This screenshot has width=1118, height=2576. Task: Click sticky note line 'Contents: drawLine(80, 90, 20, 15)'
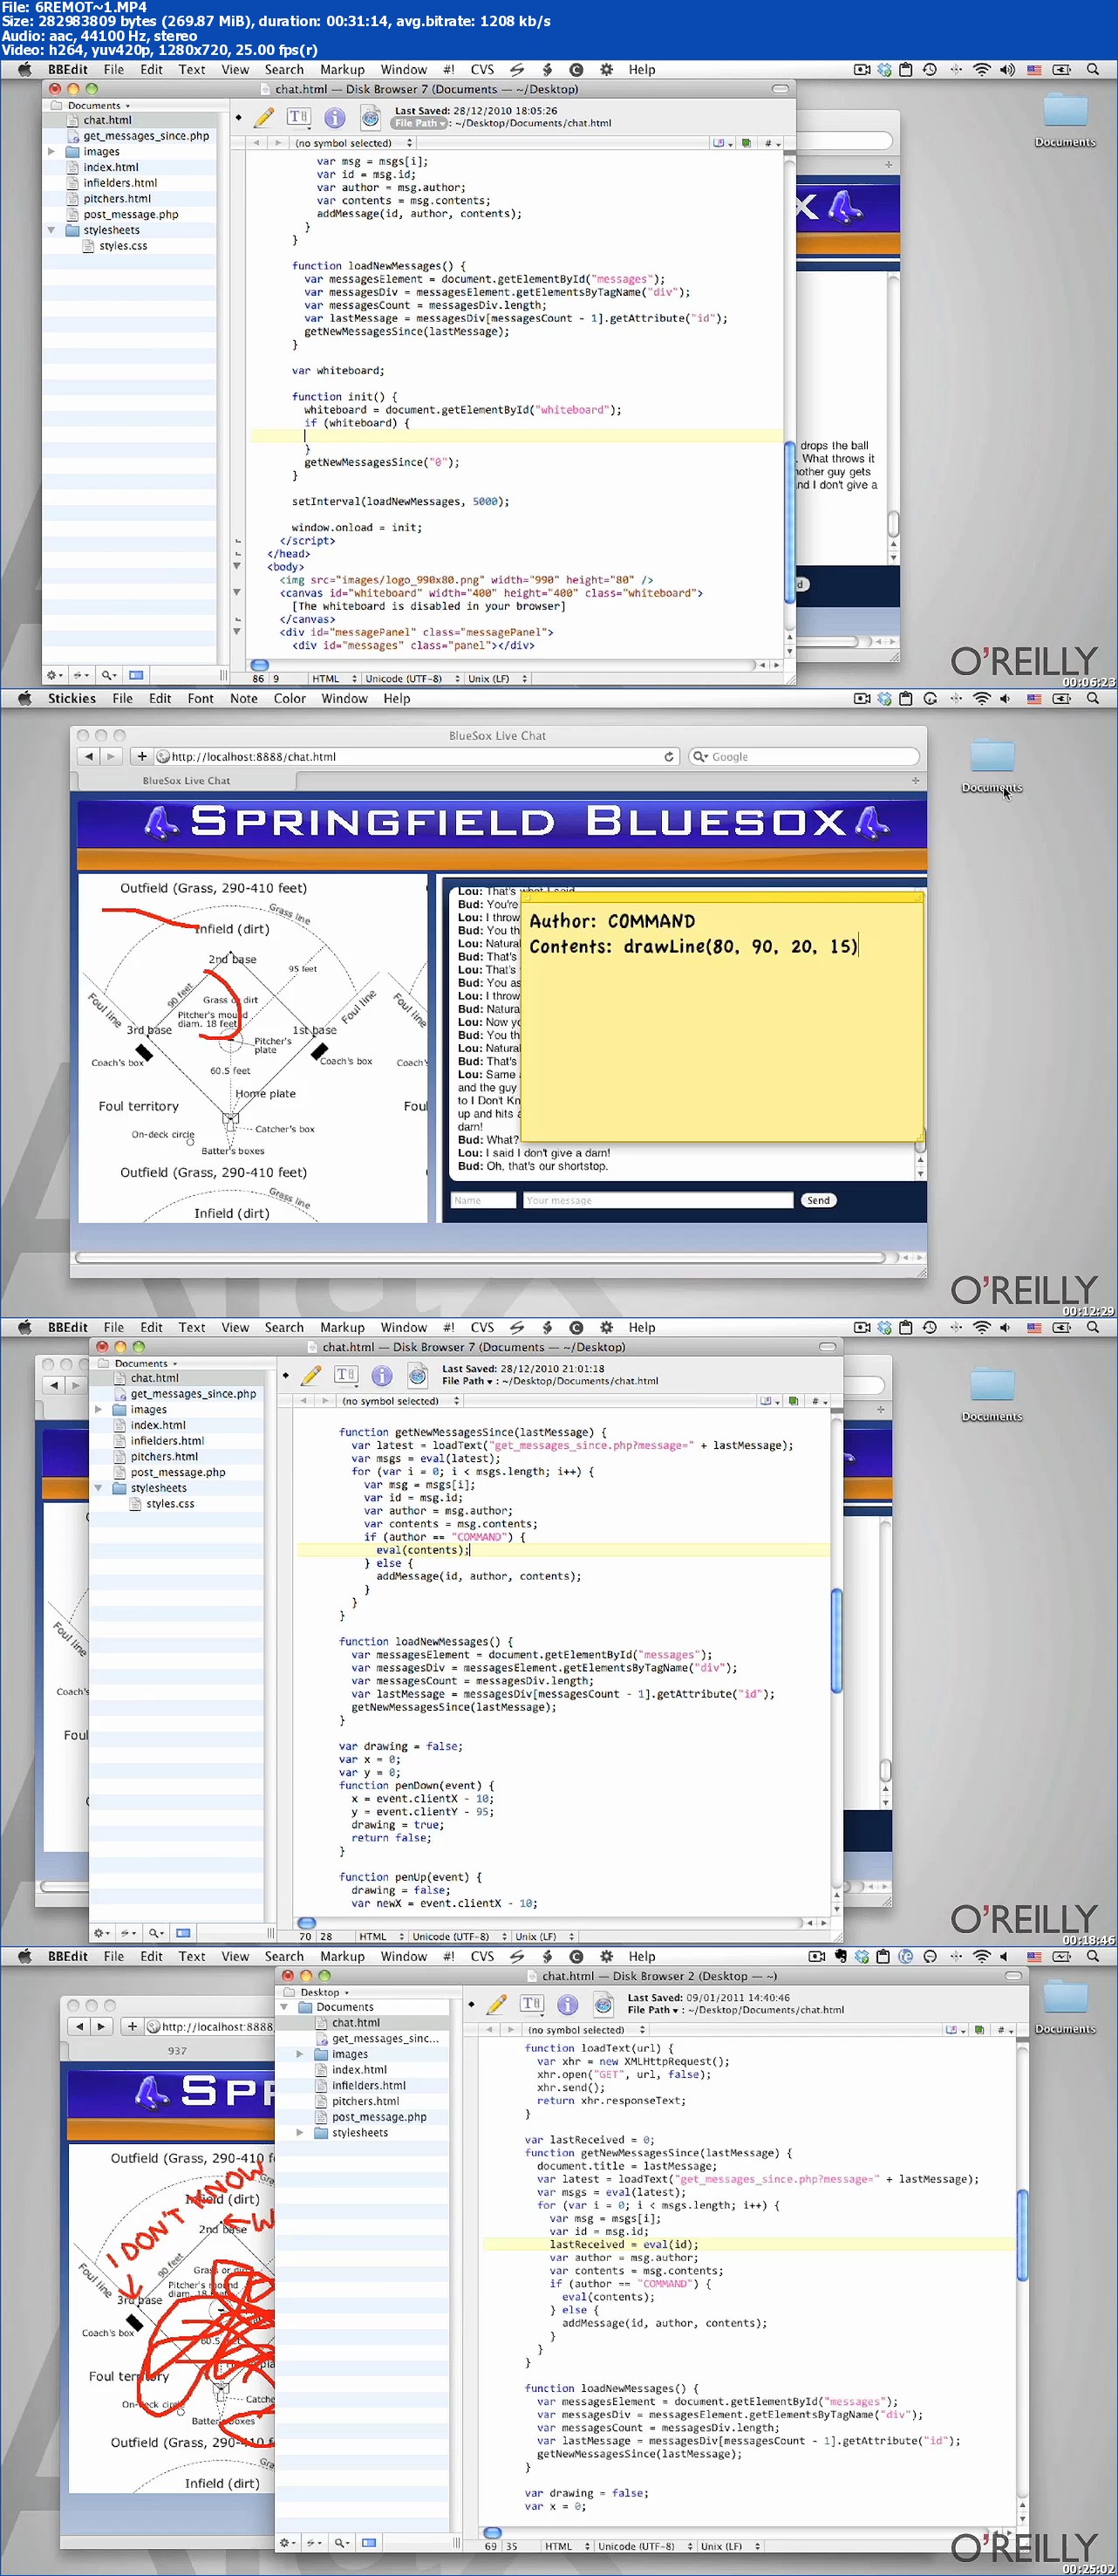[x=694, y=946]
